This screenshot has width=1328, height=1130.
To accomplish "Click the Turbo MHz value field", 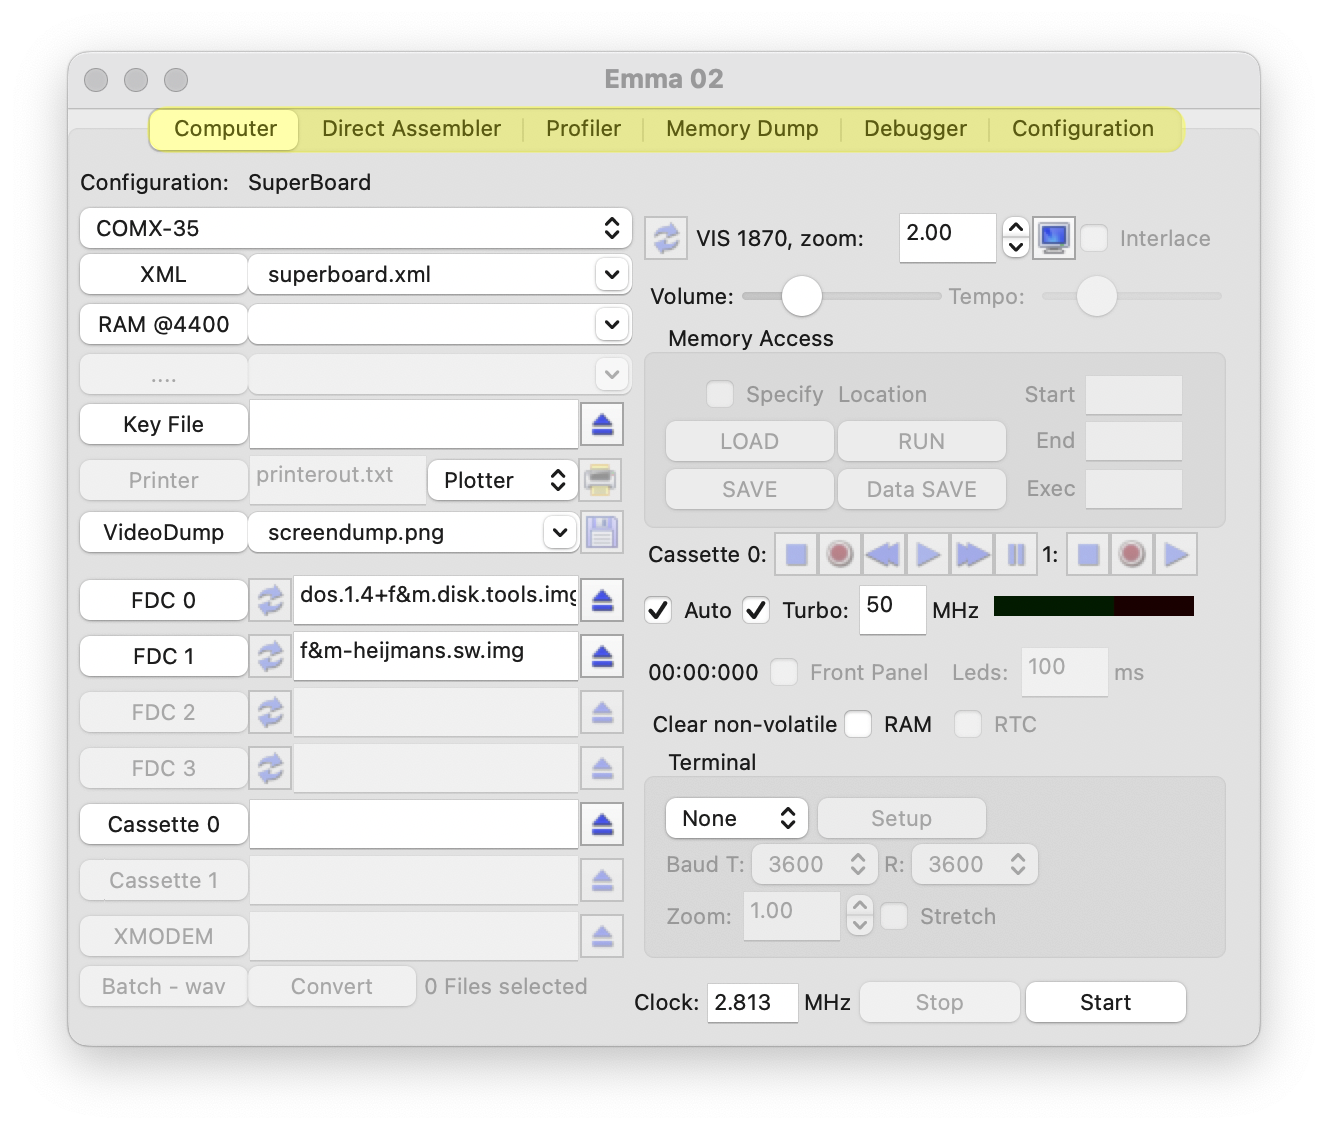I will (893, 609).
